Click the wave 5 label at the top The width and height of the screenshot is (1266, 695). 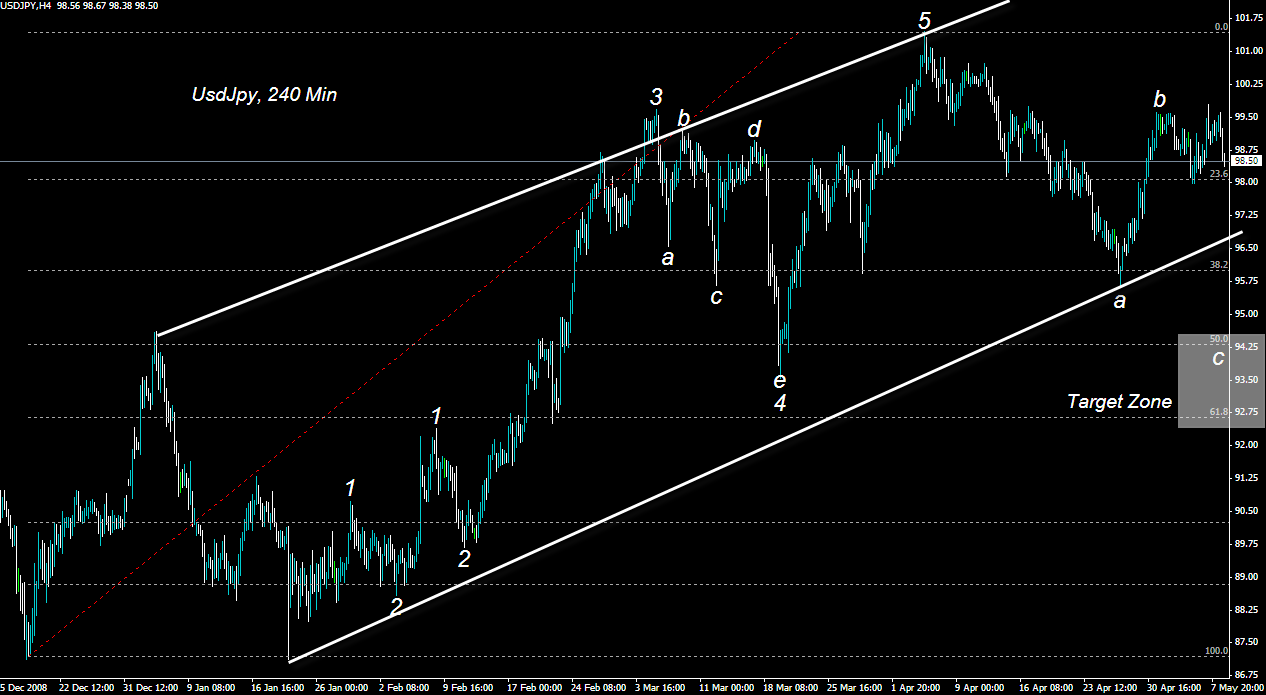click(923, 19)
